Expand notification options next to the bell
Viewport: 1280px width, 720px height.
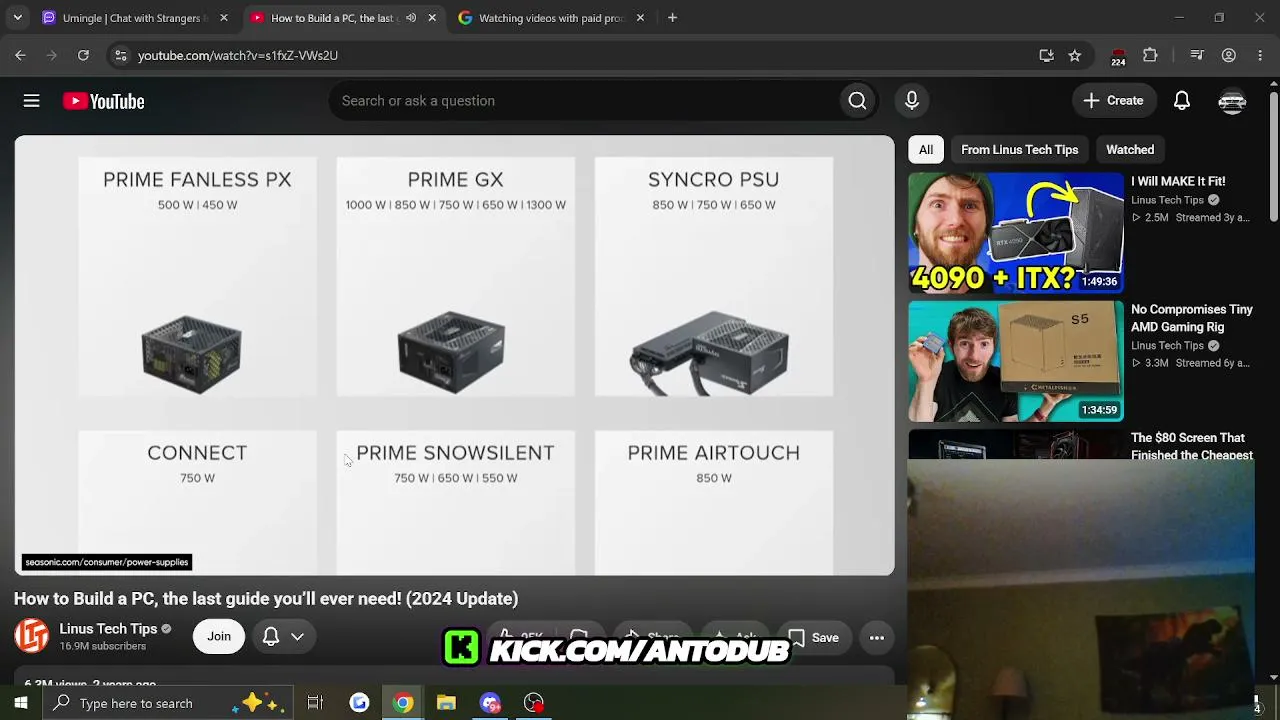click(297, 636)
